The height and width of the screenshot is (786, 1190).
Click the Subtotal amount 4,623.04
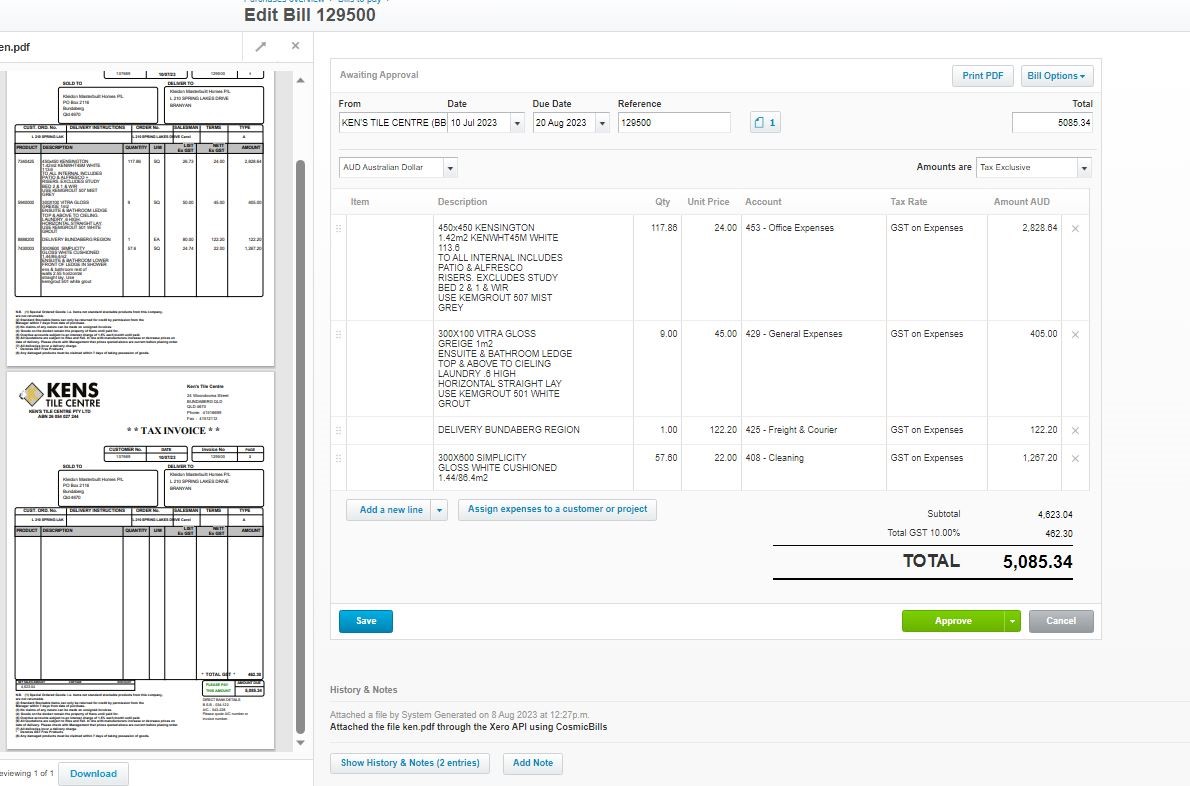pos(1055,514)
